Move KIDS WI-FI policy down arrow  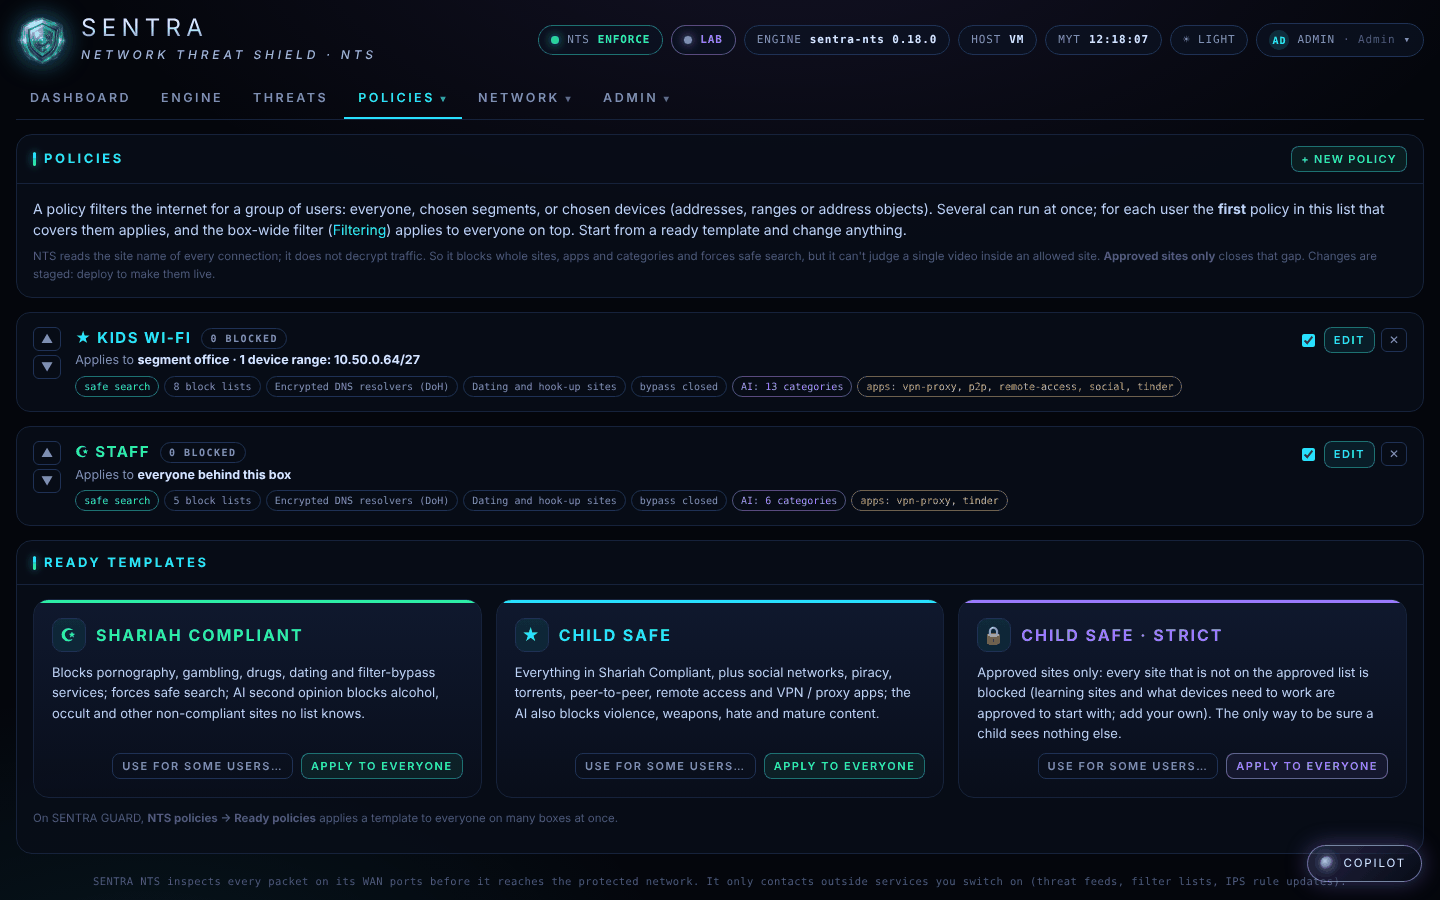47,367
